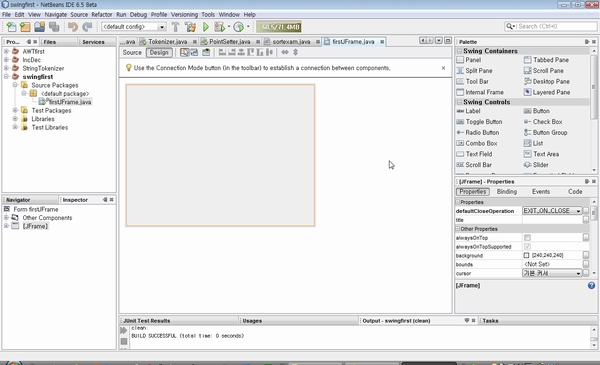Expand the Libraries node
Image resolution: width=600 pixels, height=365 pixels.
coord(15,119)
